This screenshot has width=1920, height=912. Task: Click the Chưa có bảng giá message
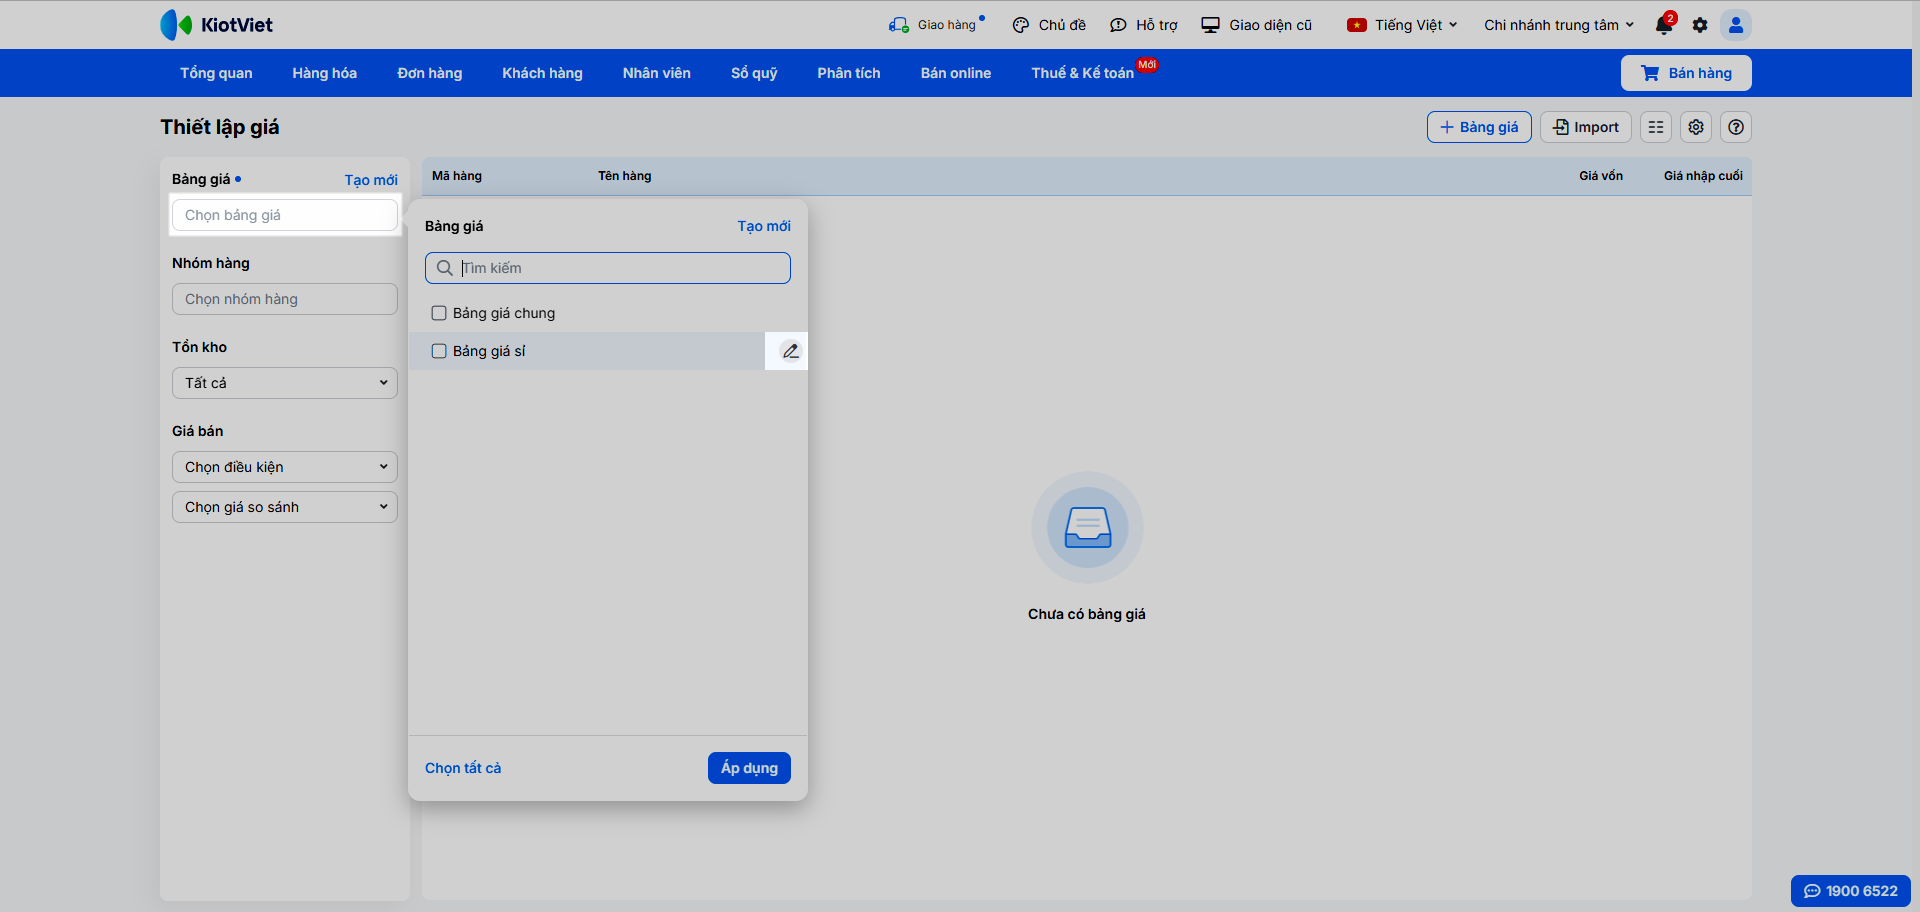1087,614
